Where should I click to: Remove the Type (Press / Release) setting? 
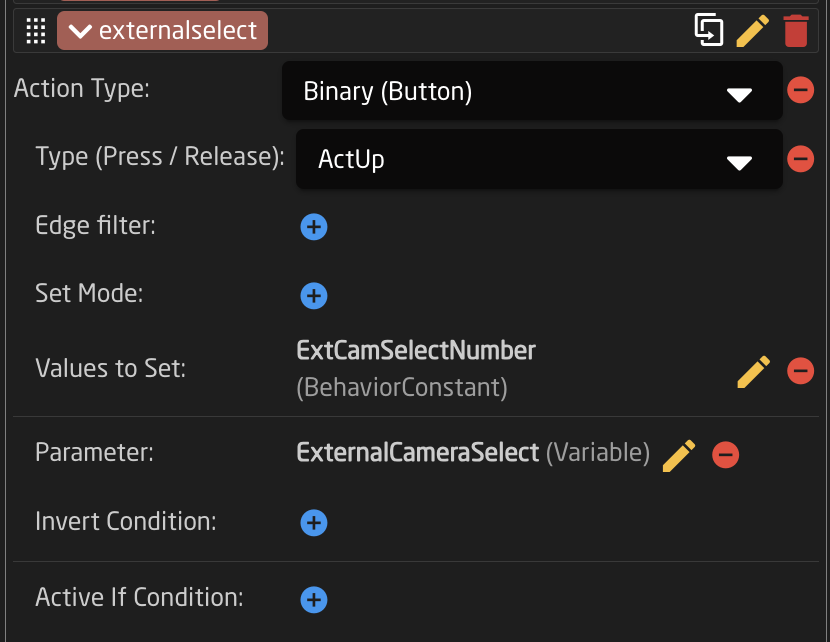[x=800, y=158]
